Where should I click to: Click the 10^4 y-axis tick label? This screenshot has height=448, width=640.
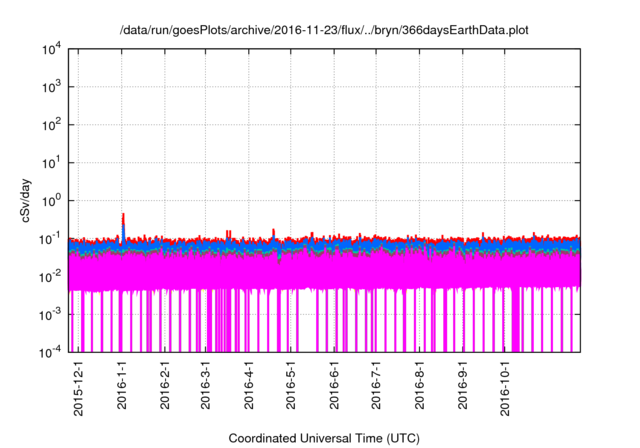click(53, 50)
